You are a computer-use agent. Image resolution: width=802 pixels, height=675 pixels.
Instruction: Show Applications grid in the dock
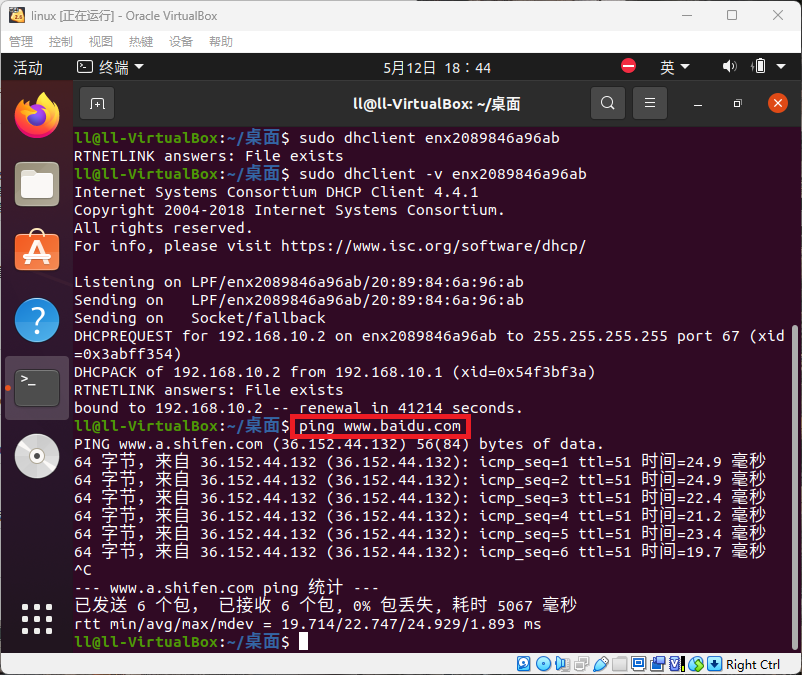[37, 619]
